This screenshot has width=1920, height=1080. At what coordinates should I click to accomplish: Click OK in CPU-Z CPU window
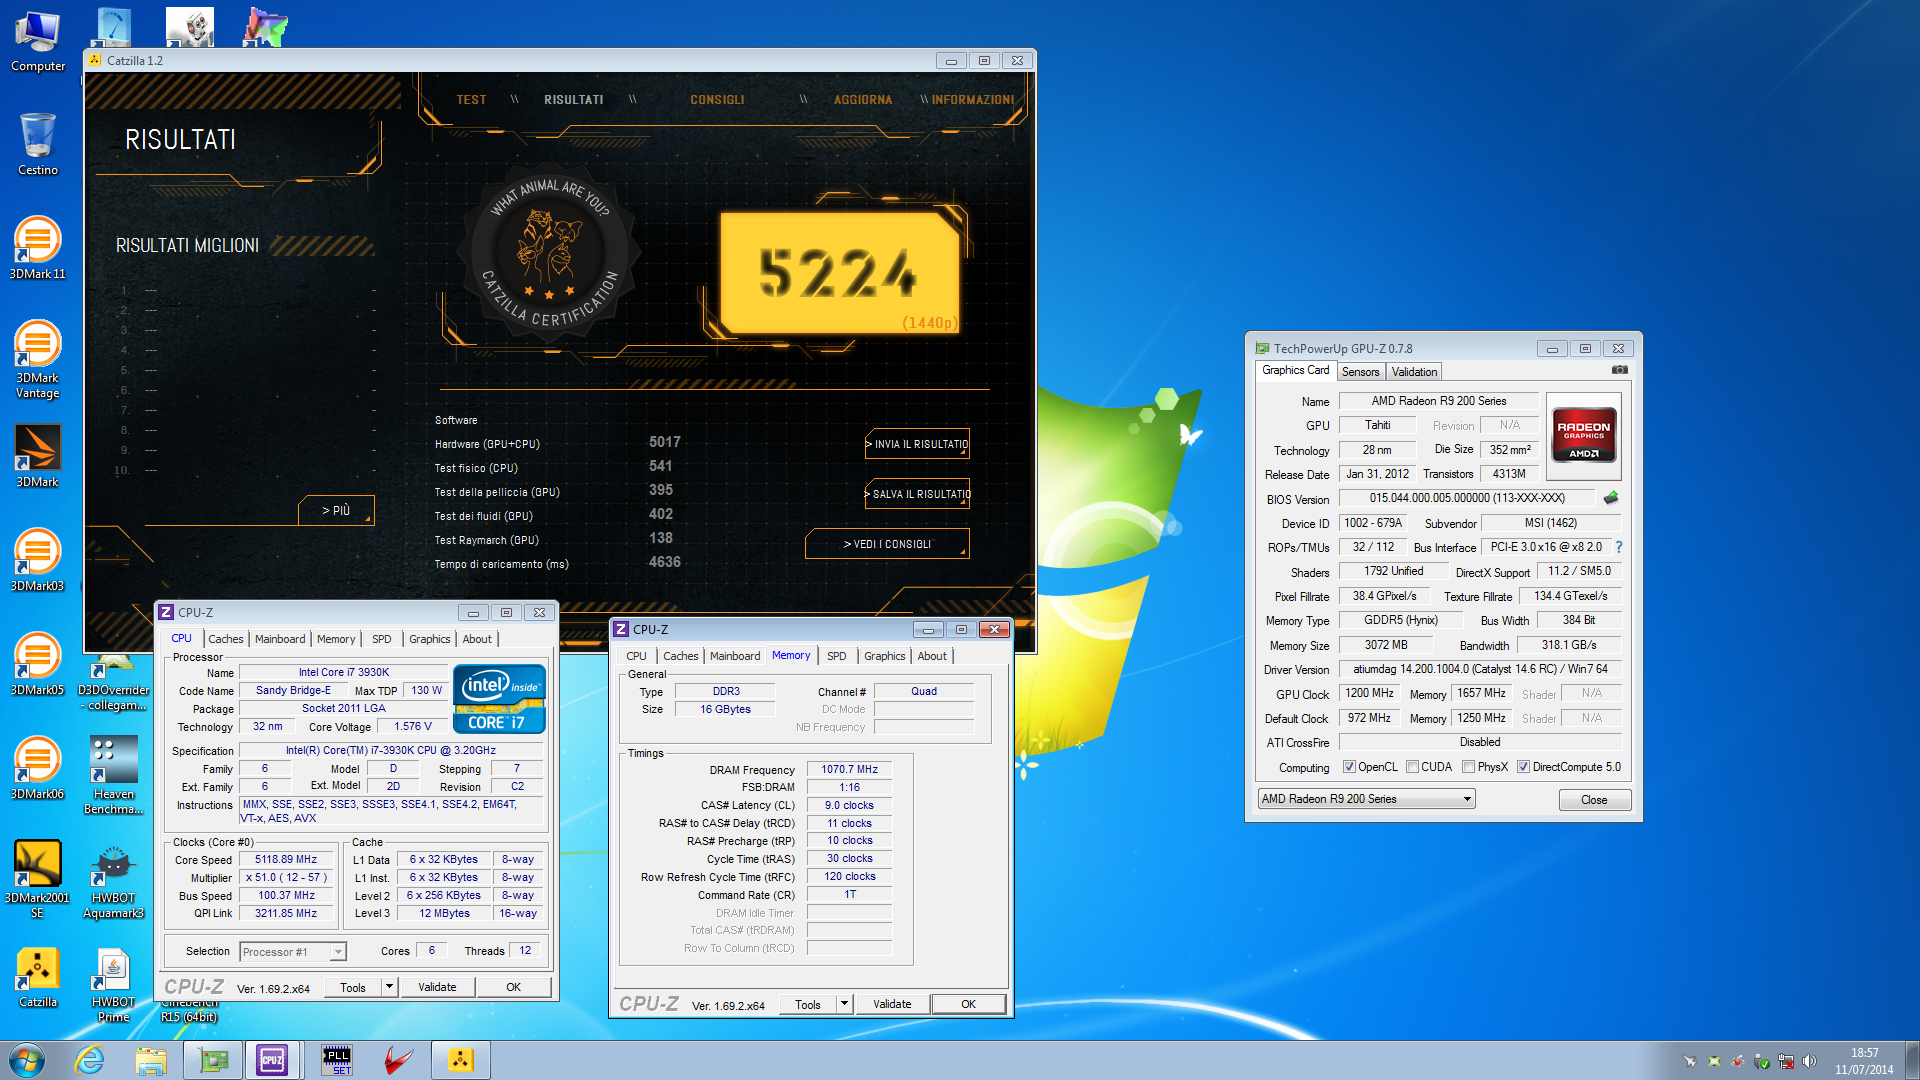(513, 987)
